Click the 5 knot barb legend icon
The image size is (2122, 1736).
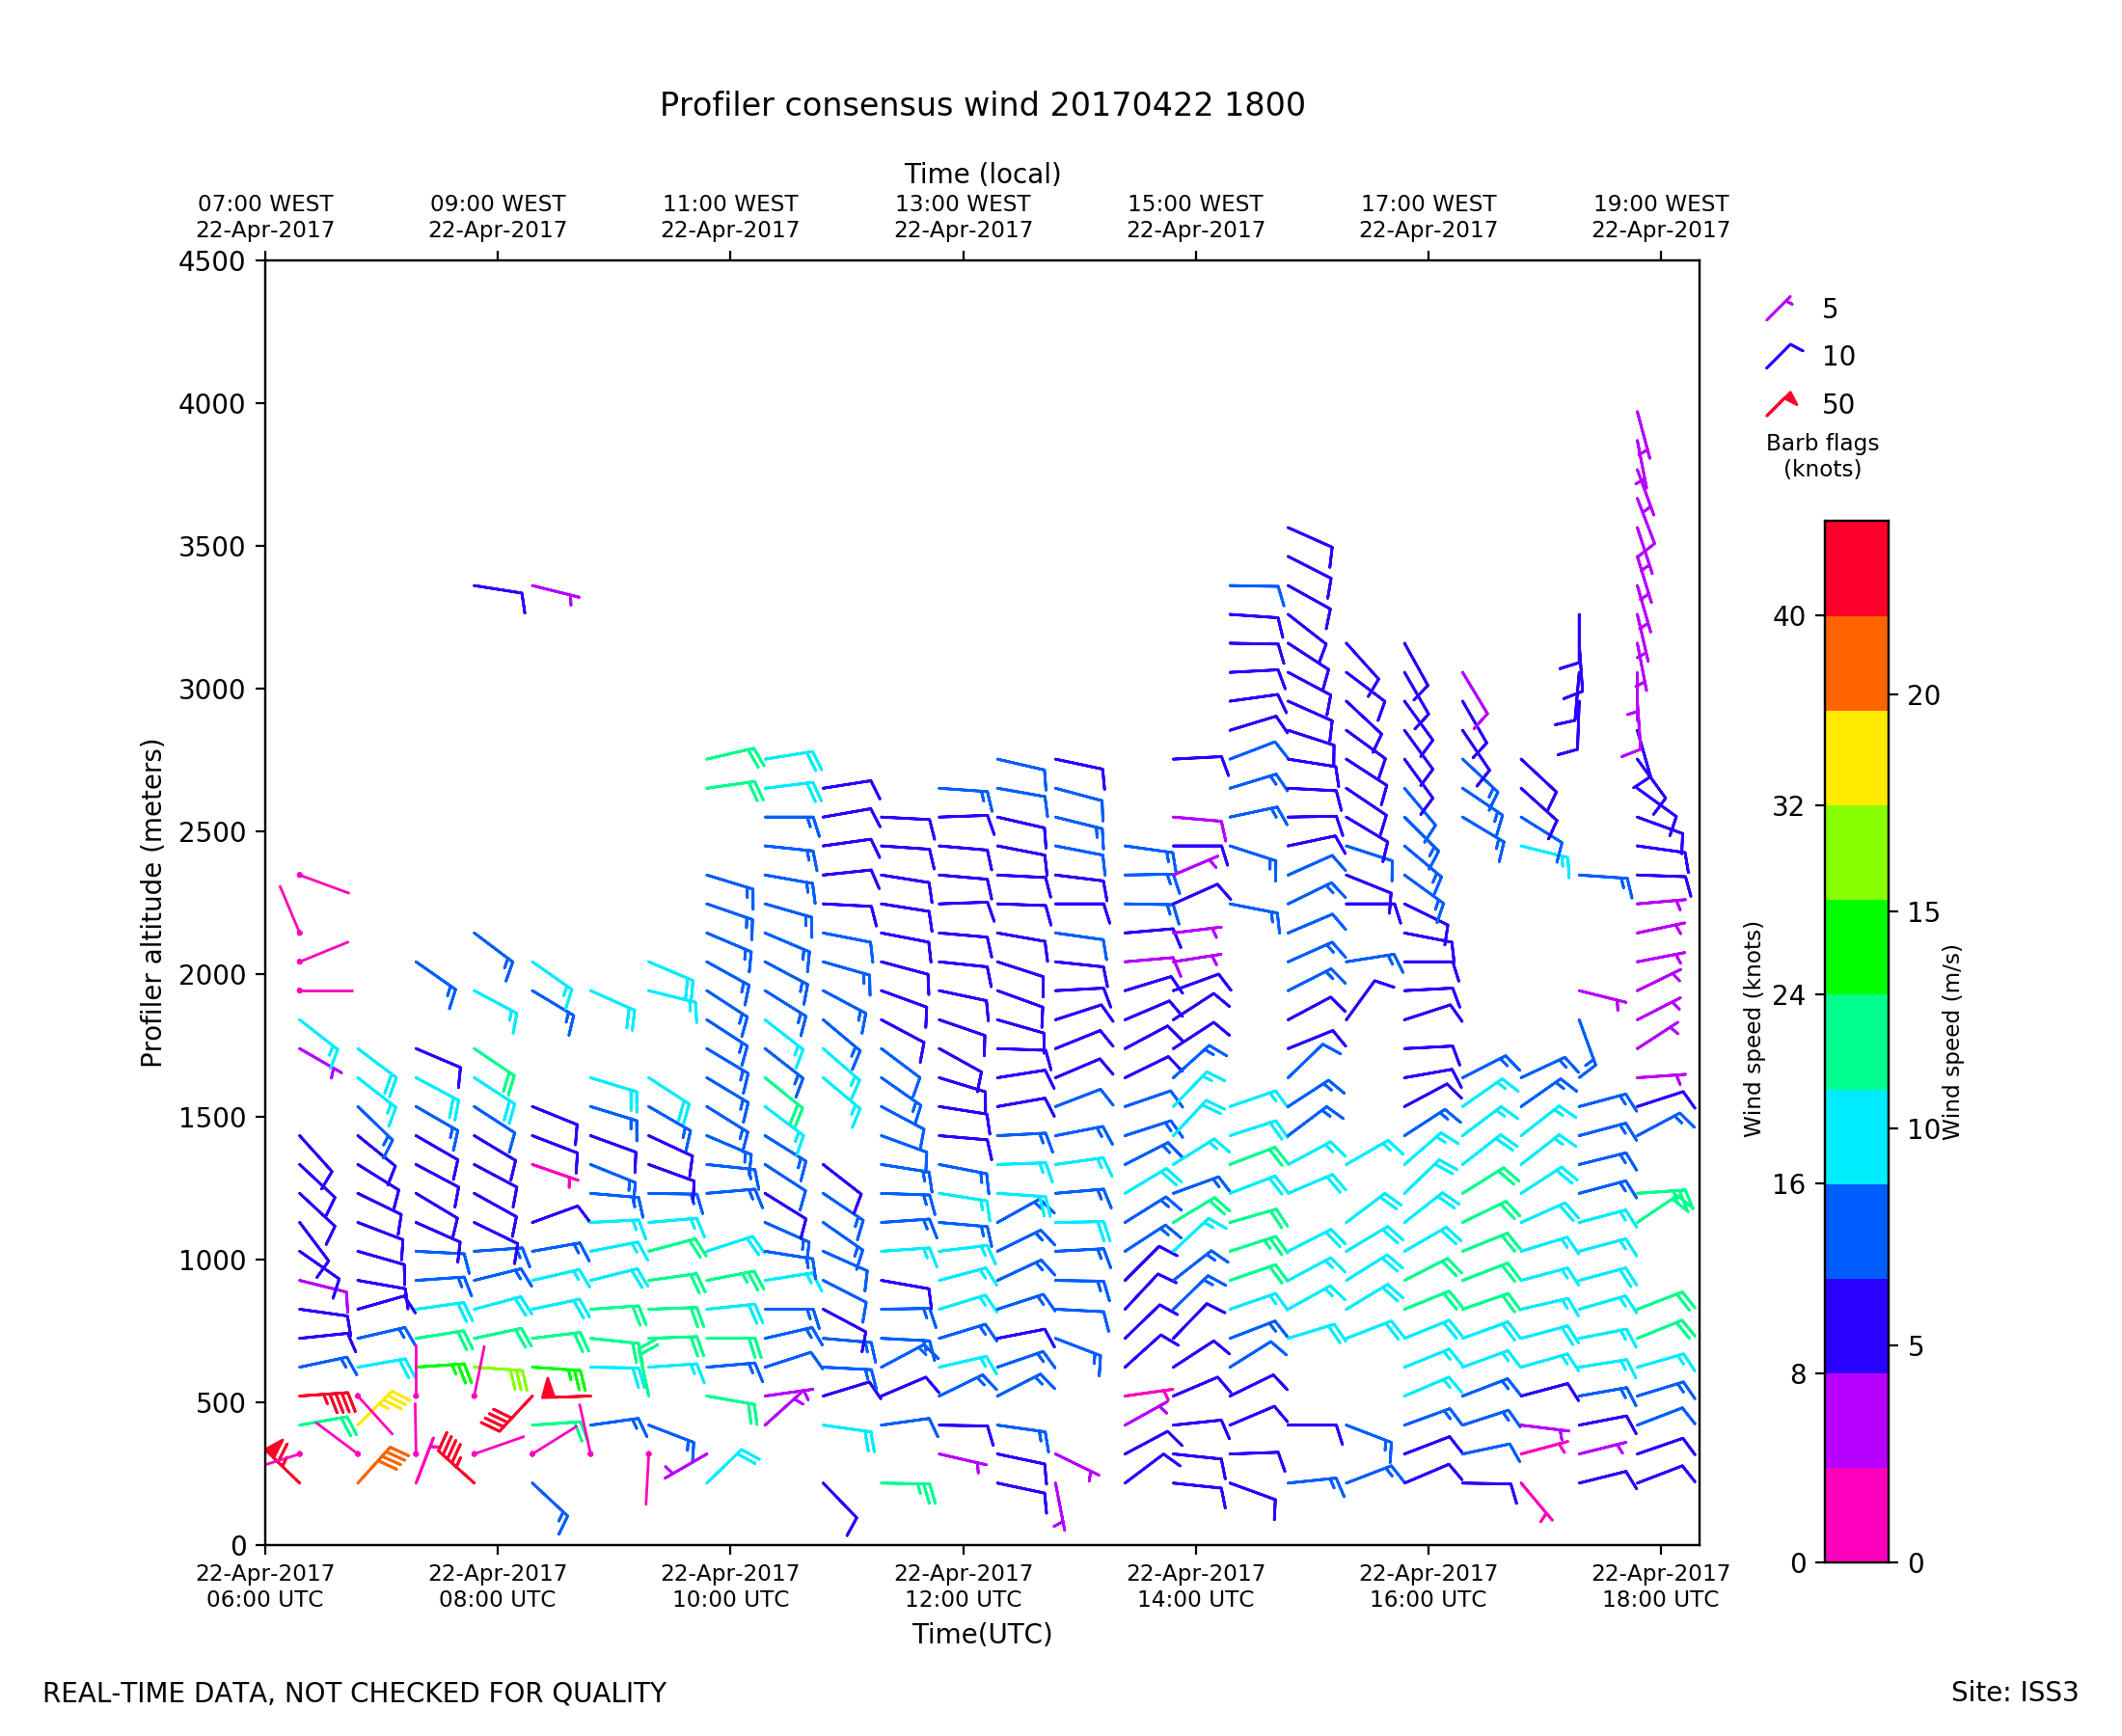(x=1779, y=308)
